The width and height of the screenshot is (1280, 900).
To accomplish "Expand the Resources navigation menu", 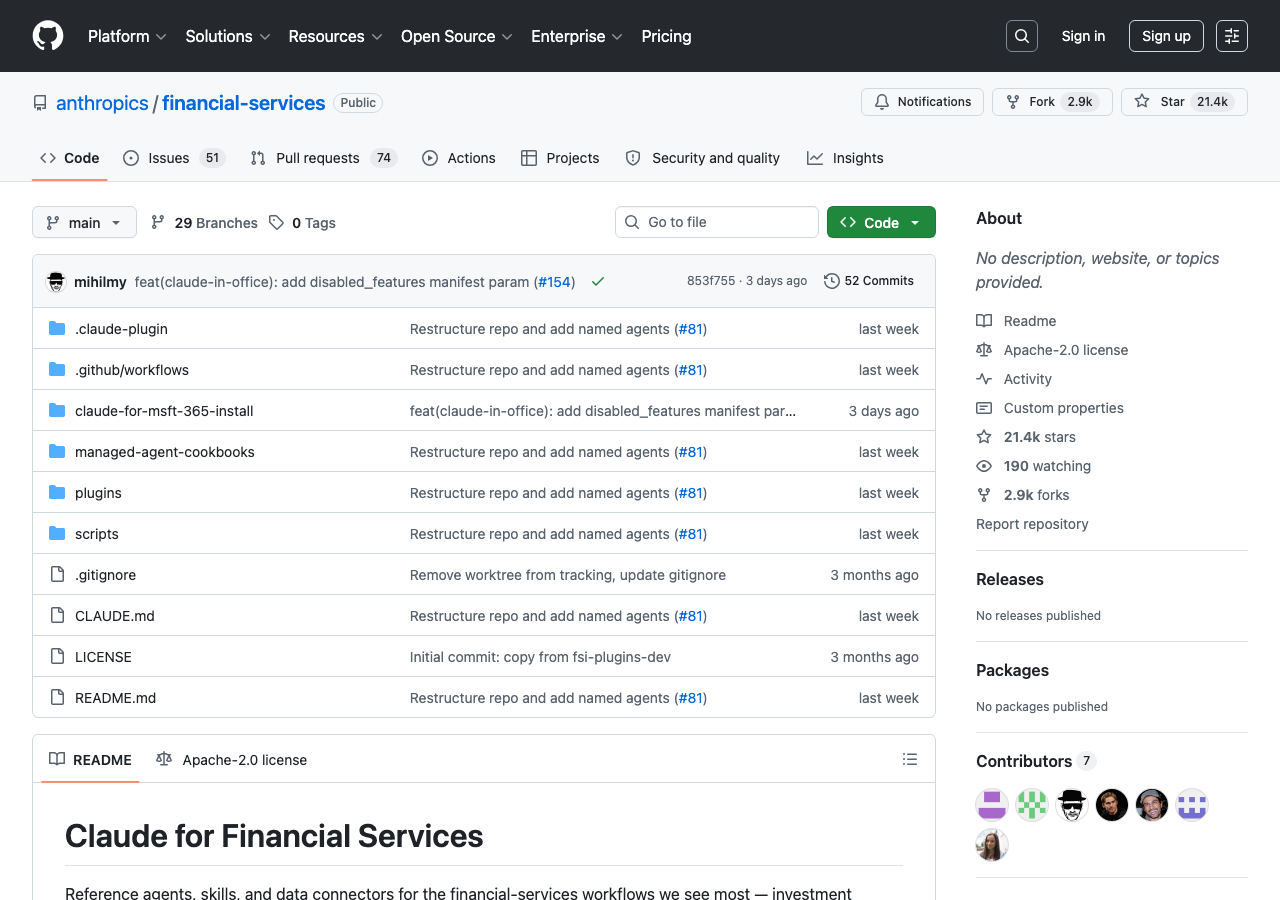I will [335, 36].
